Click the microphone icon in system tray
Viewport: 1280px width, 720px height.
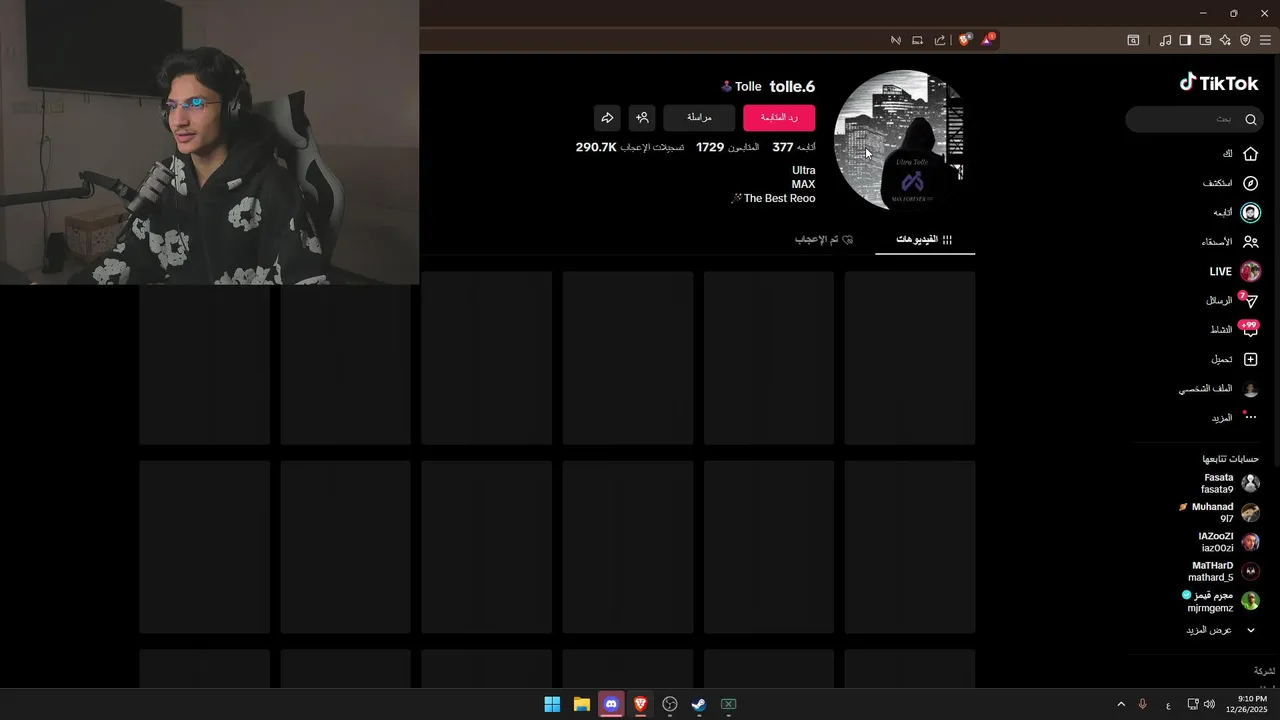tap(1142, 704)
